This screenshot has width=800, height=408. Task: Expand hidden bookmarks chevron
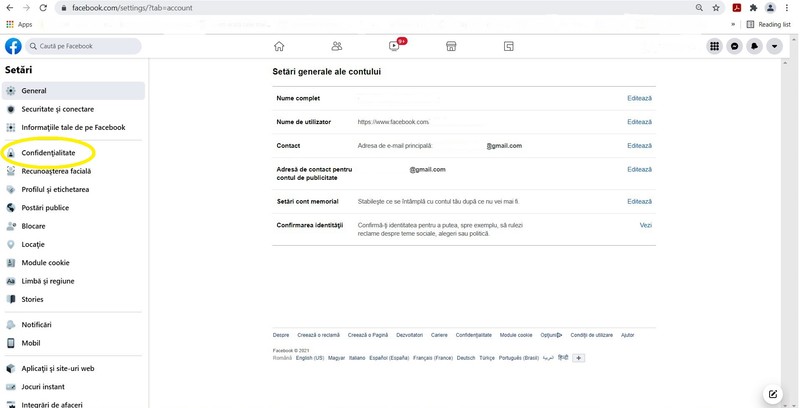(x=733, y=24)
